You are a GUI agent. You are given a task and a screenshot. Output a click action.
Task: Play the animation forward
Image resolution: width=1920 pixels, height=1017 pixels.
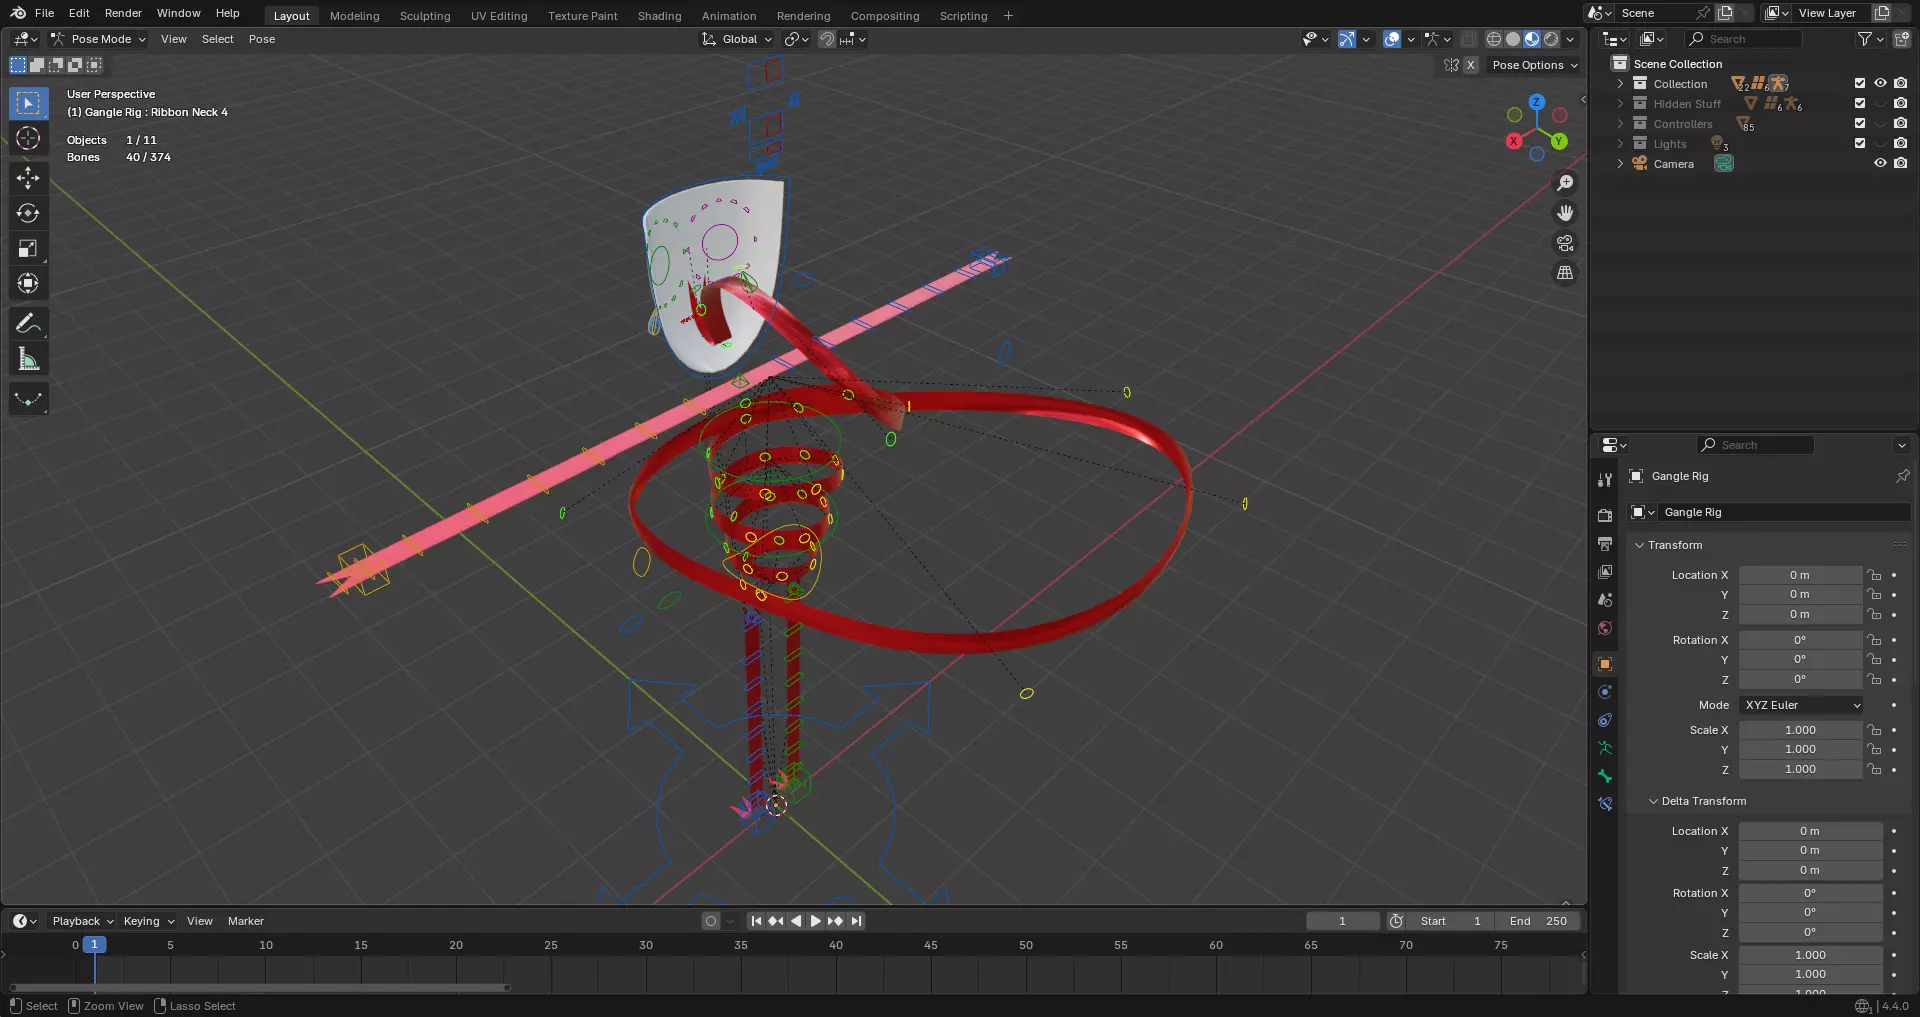pos(815,921)
